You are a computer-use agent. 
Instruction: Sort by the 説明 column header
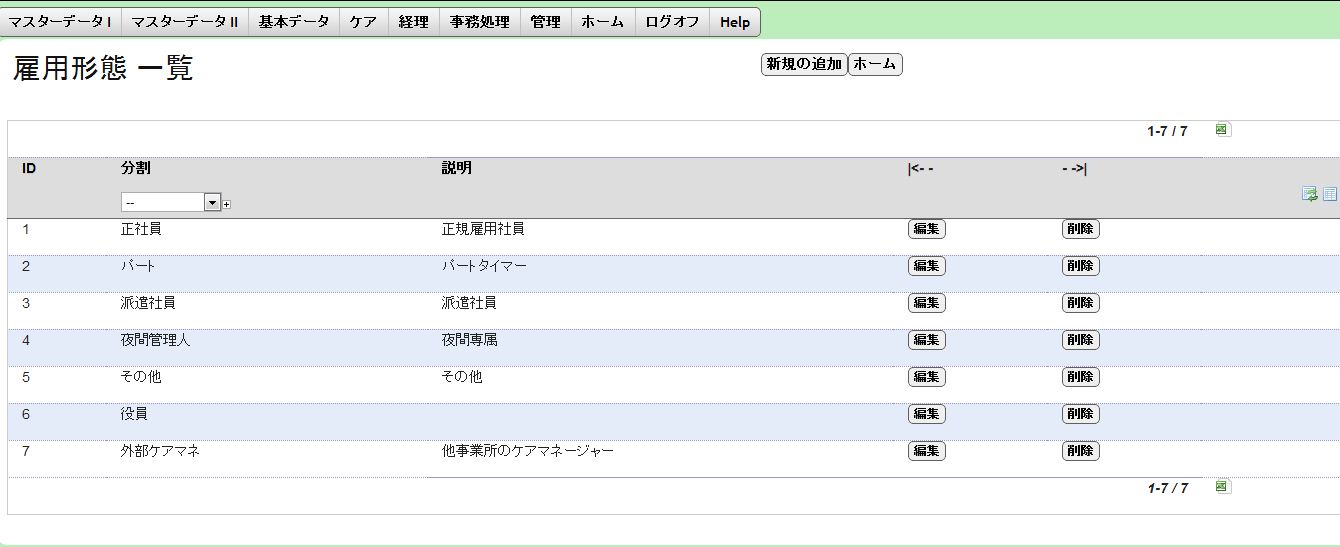[456, 168]
